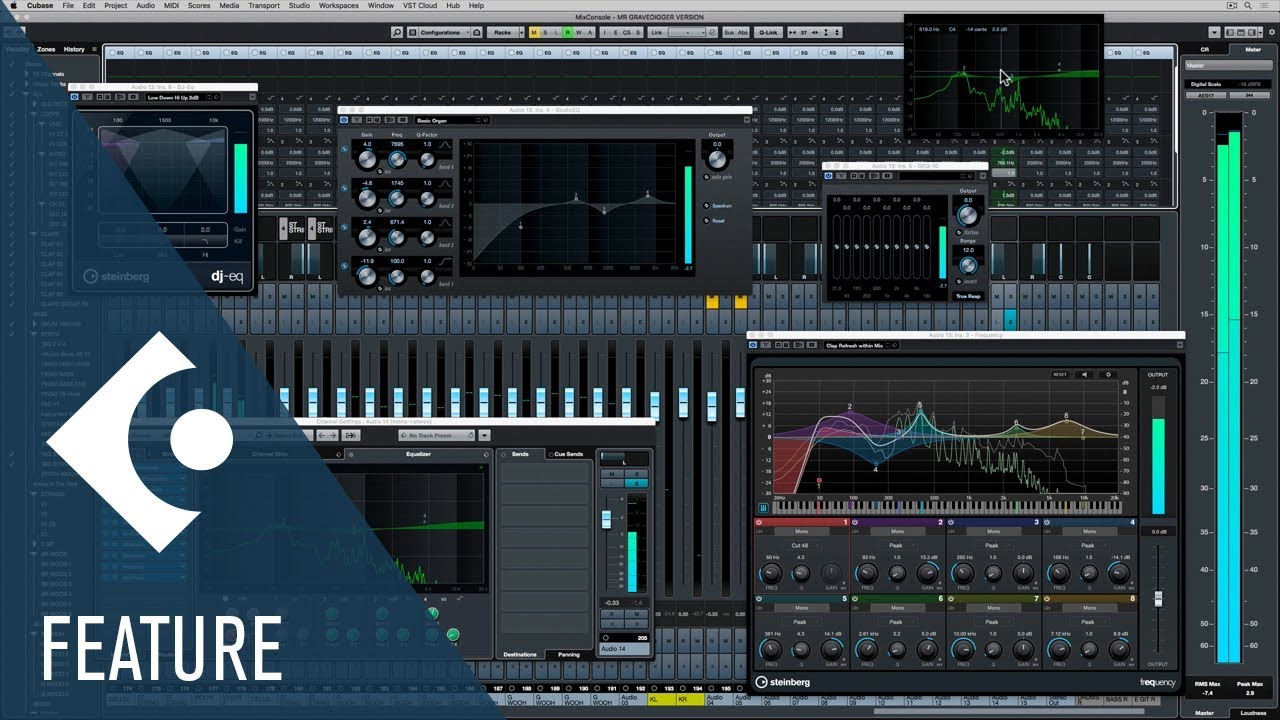Open band 4 Mono channel mode selector
Screen dimensions: 1280x720
[1088, 532]
